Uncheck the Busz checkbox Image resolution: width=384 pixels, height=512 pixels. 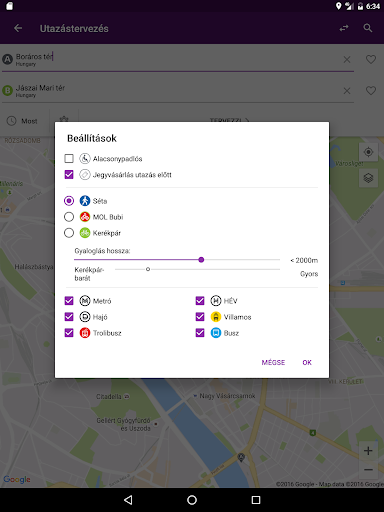[200, 333]
